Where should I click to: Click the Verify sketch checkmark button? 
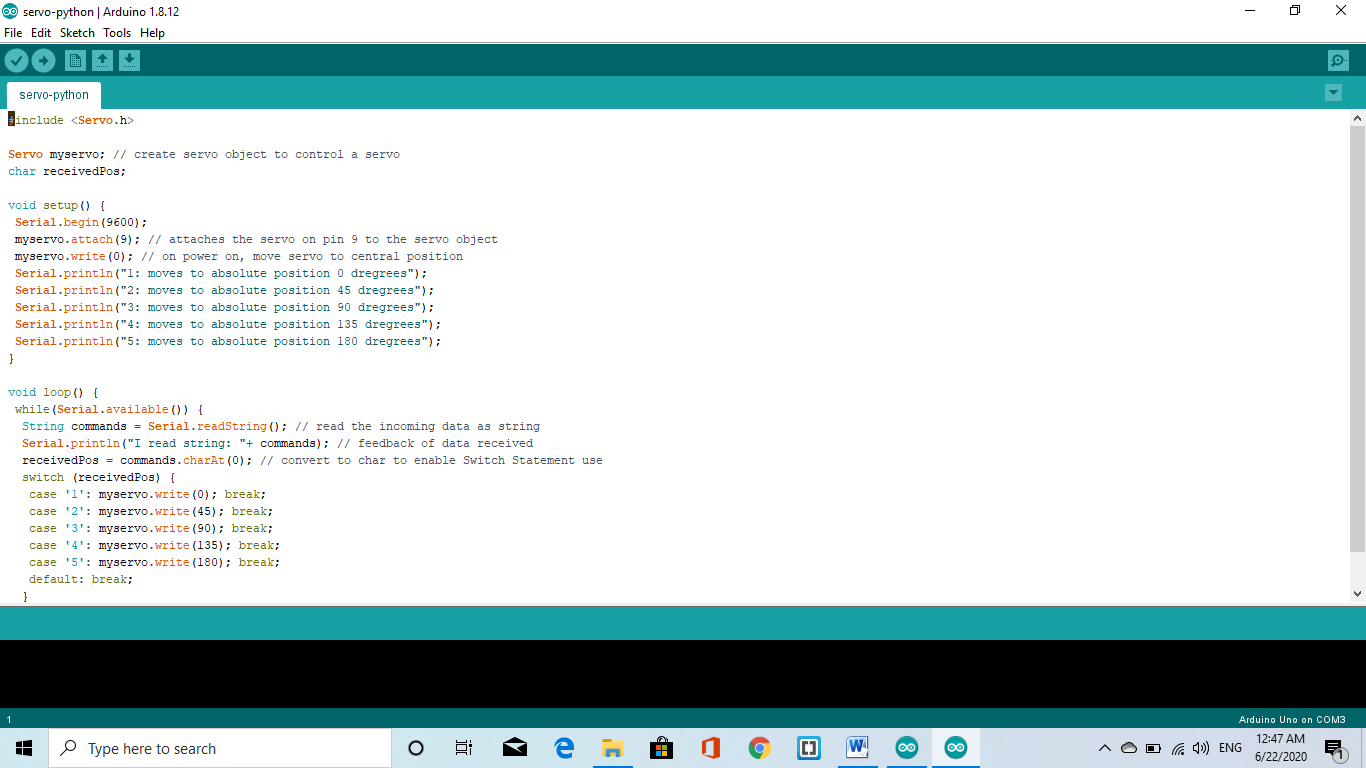pyautogui.click(x=16, y=61)
